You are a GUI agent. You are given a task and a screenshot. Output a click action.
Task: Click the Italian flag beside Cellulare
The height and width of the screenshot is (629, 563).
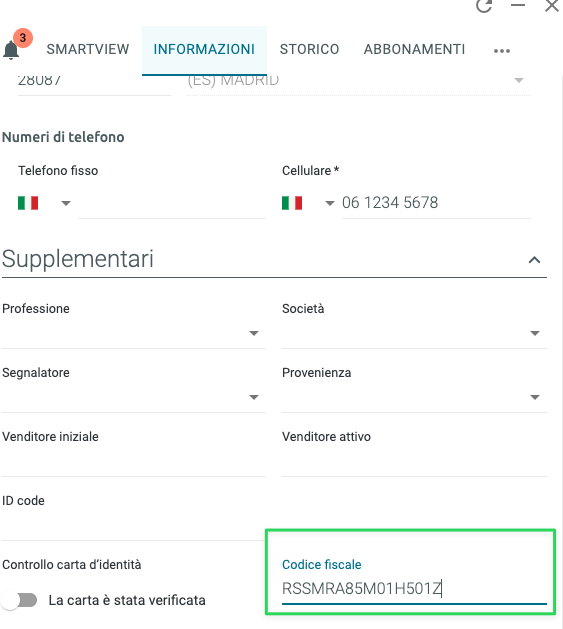(292, 203)
